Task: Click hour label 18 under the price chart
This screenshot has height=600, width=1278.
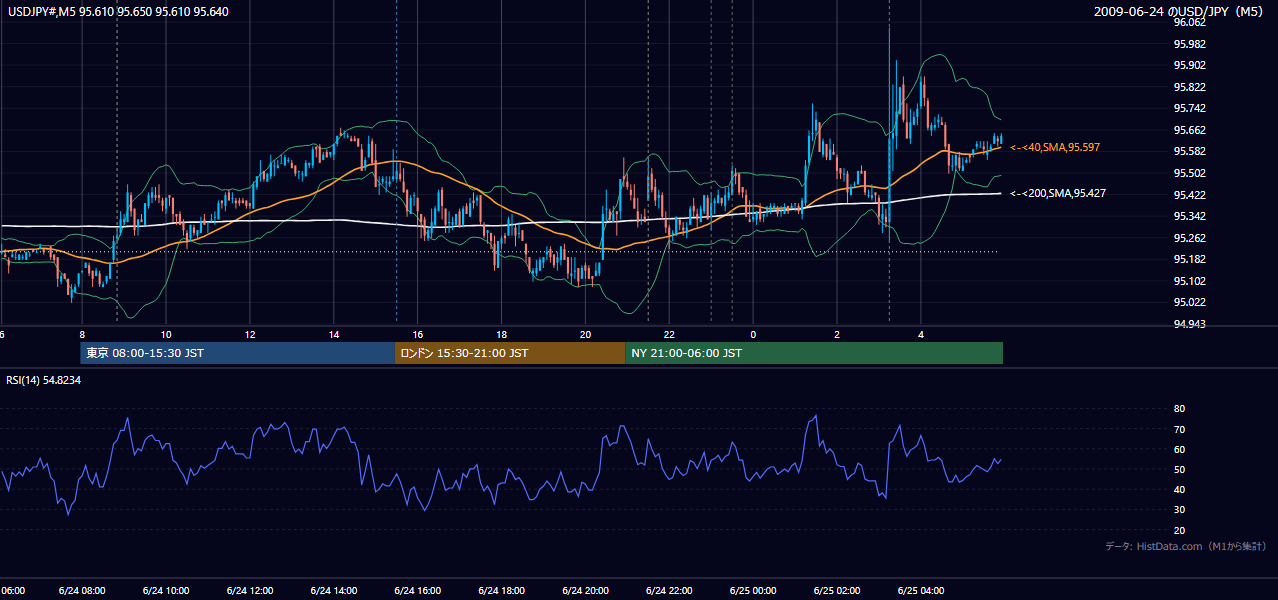Action: click(x=502, y=334)
